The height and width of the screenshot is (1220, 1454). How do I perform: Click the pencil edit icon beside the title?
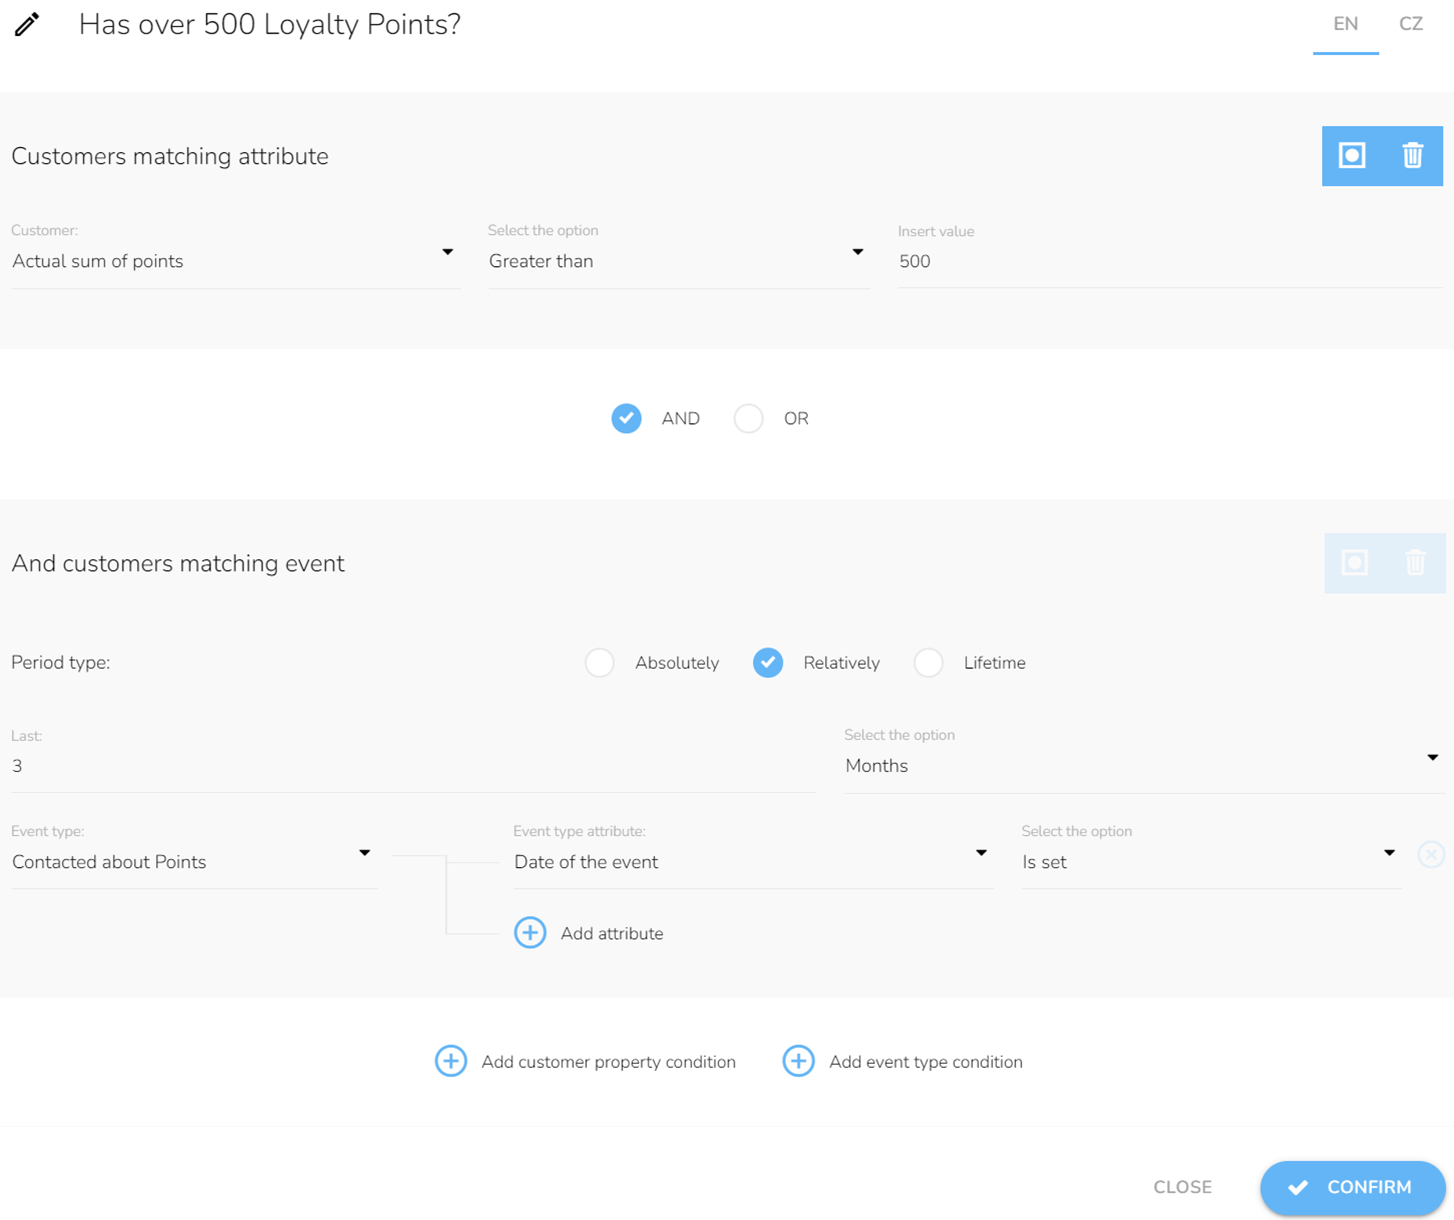(x=27, y=24)
